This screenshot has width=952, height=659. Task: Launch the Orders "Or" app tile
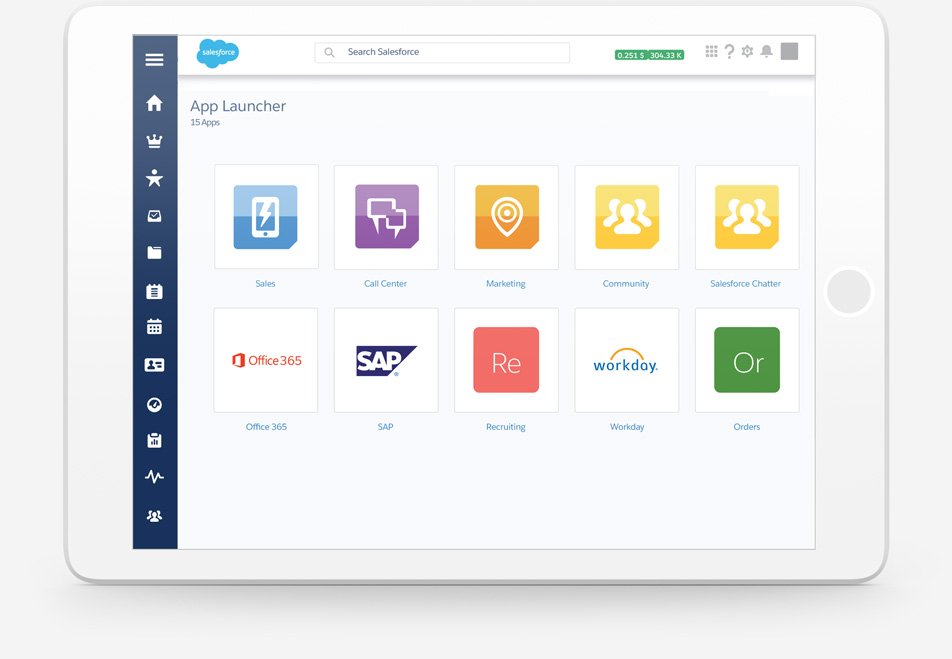click(747, 360)
